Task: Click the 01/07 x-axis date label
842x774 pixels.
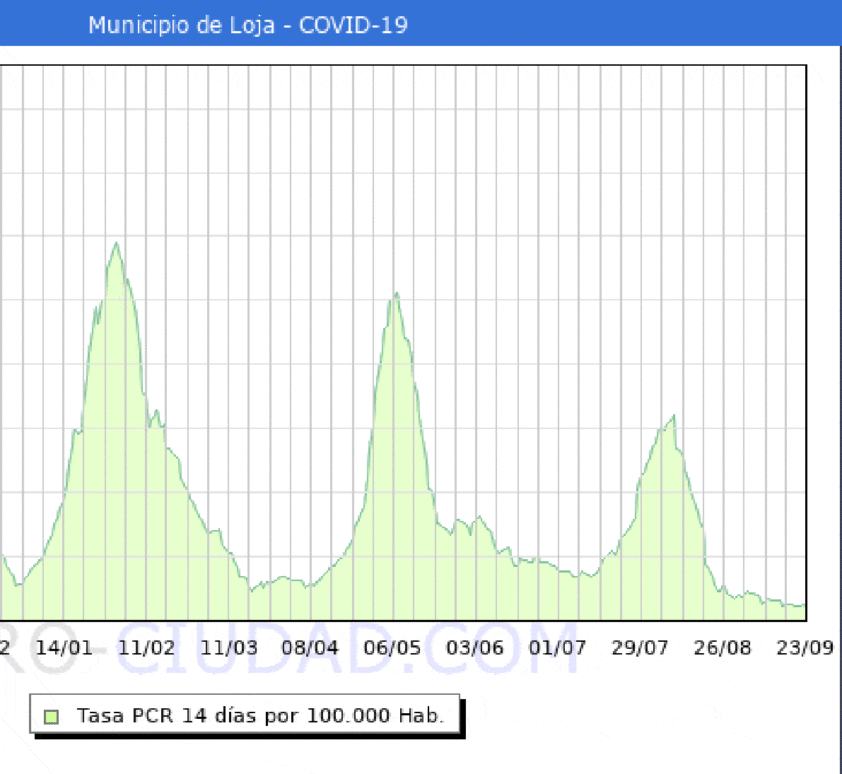Action: (557, 647)
